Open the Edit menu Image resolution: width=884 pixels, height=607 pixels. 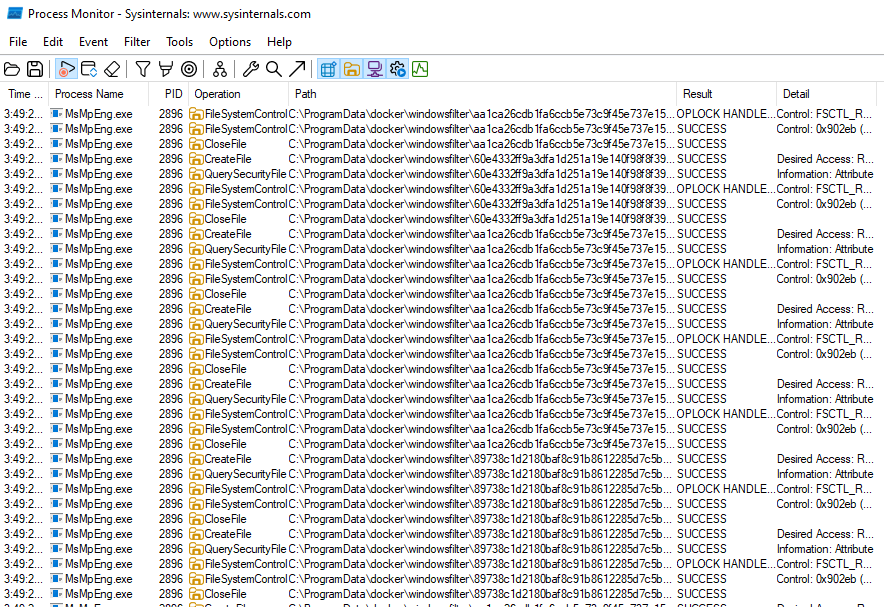click(x=53, y=42)
